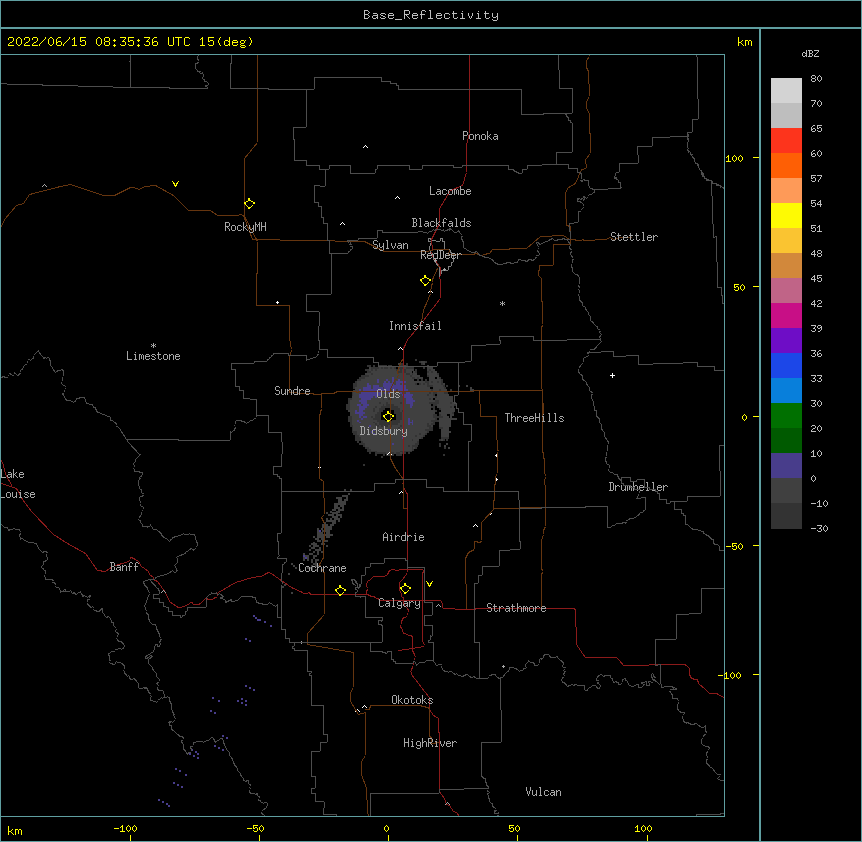Click the Base_Reflectivity title
The width and height of the screenshot is (862, 842).
click(x=431, y=15)
